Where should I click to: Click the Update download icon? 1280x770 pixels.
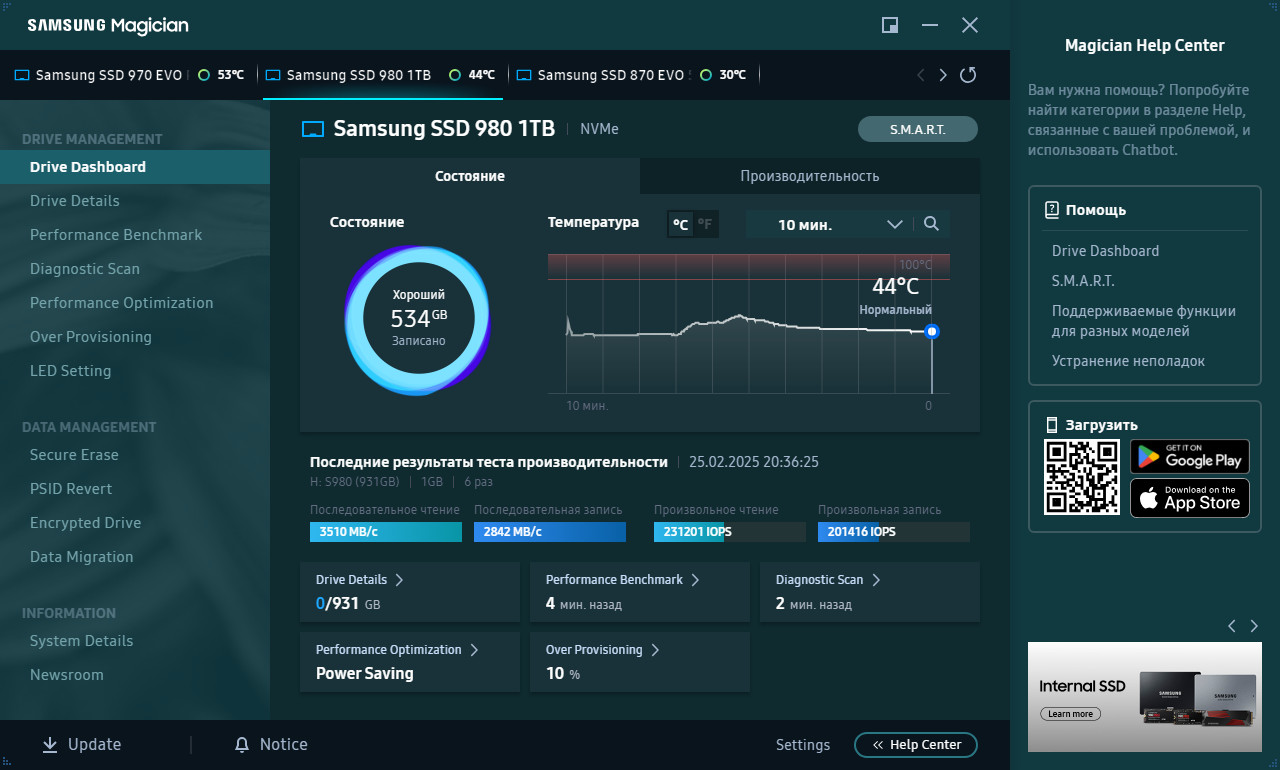pos(50,745)
